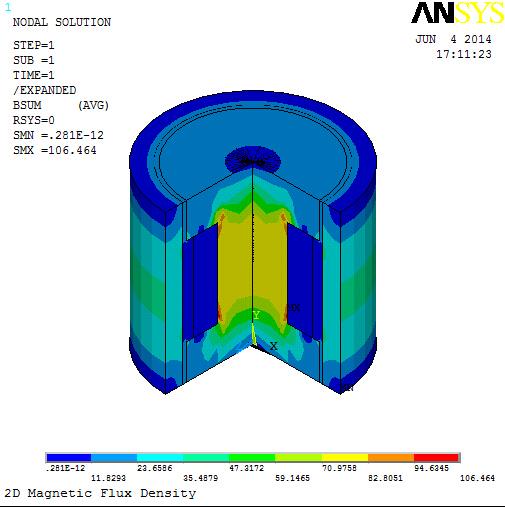The width and height of the screenshot is (505, 507).
Task: Click the red legend color band
Action: [436, 457]
